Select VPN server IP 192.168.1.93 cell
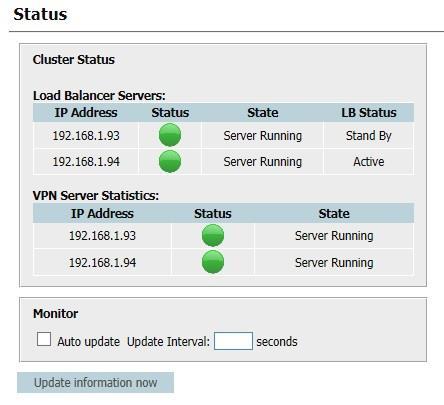The image size is (444, 405). pos(102,236)
